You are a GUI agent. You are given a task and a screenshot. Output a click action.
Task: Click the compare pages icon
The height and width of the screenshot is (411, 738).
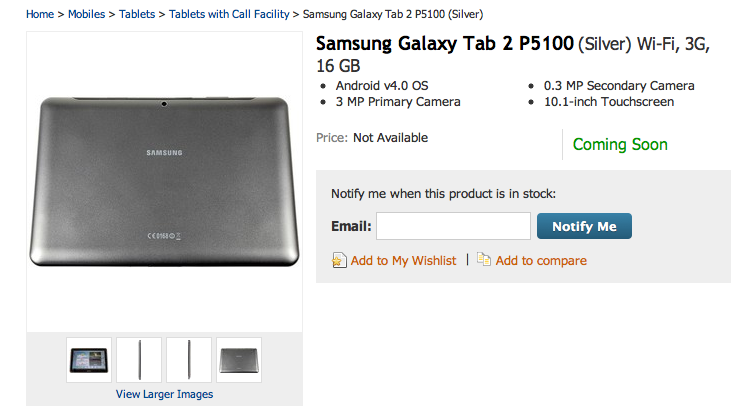coord(484,260)
